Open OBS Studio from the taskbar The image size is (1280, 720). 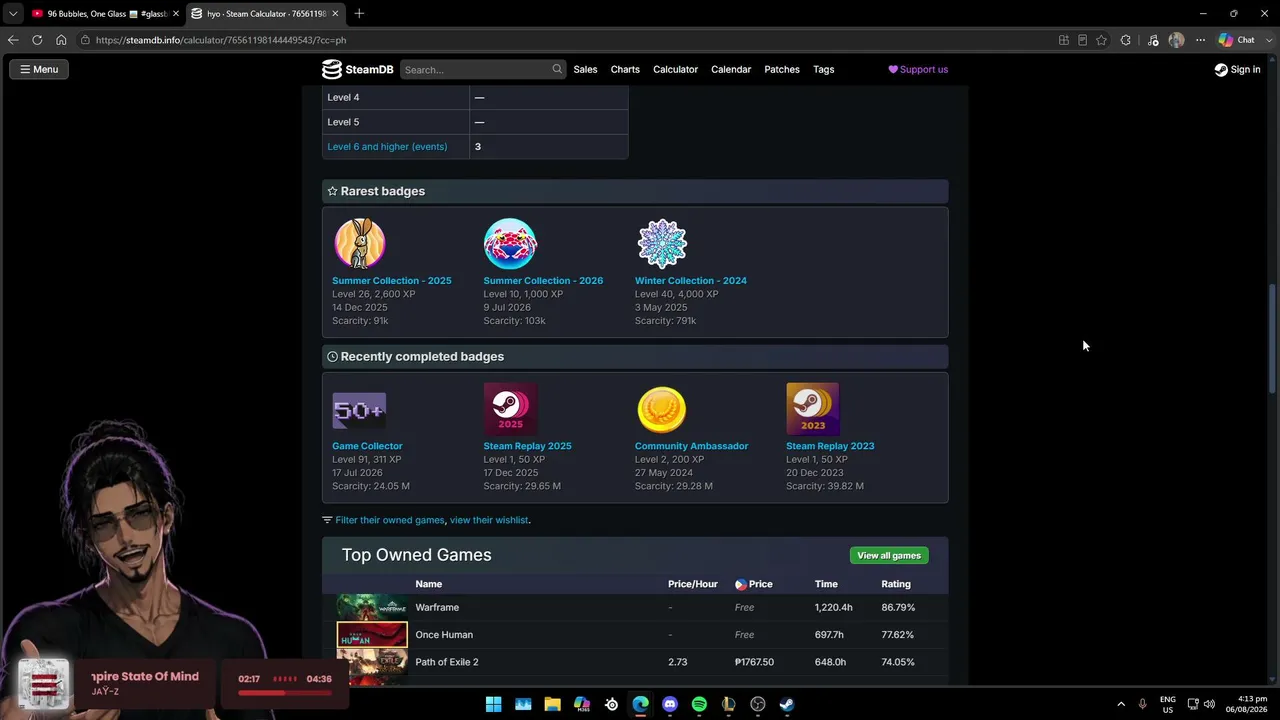tap(758, 704)
